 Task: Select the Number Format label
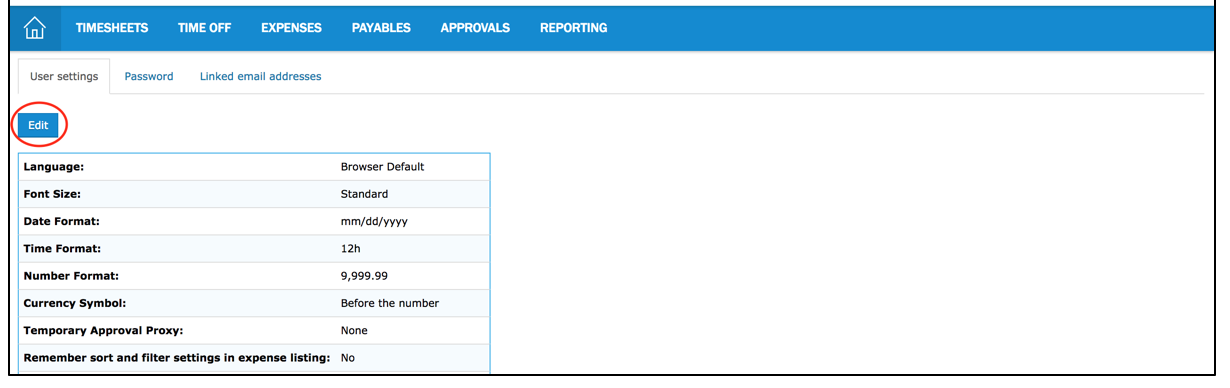pos(71,275)
